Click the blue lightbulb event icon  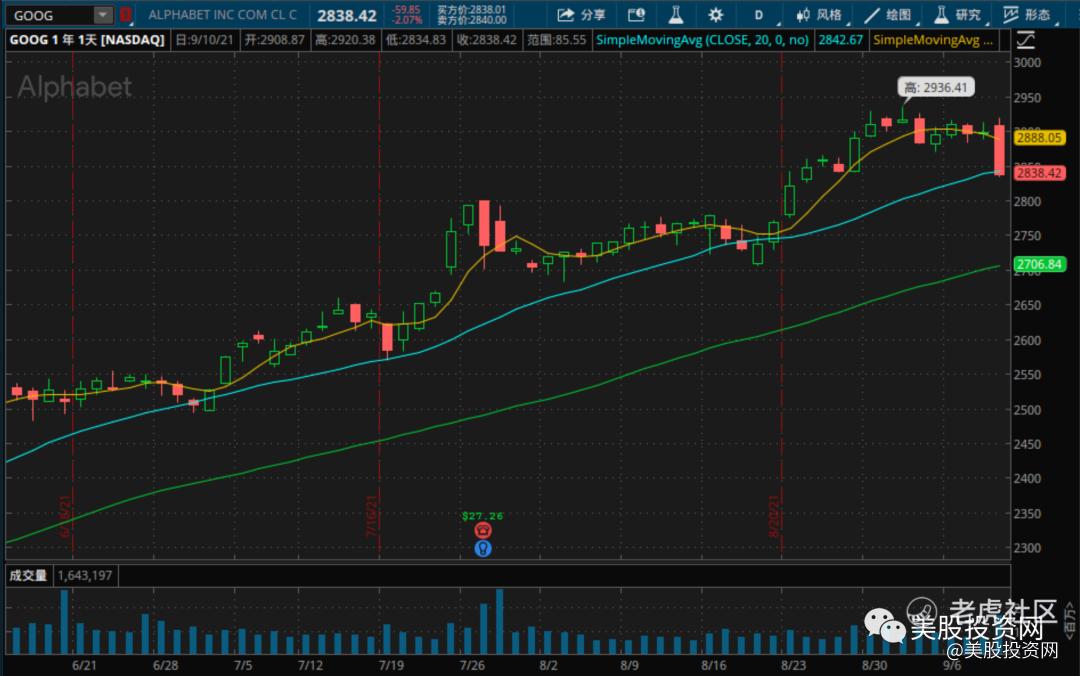(x=483, y=549)
